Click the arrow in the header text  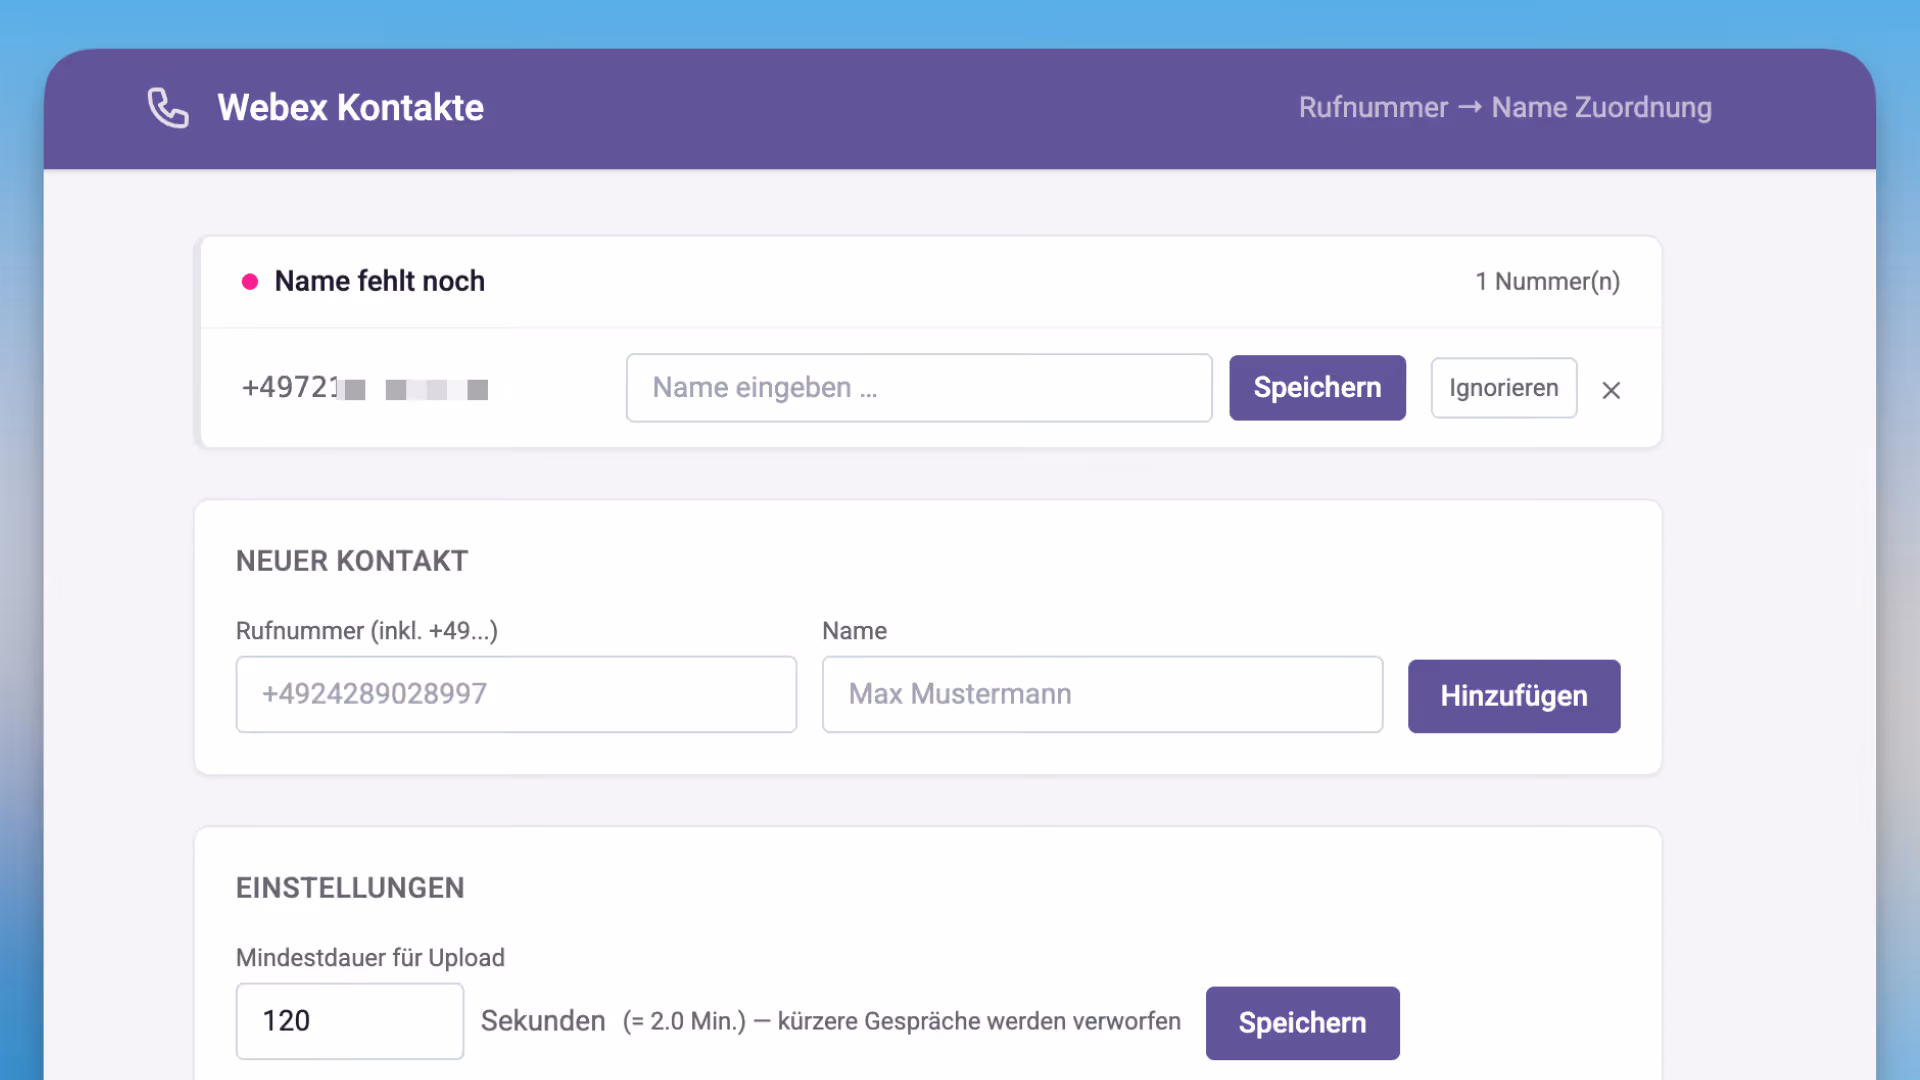1470,107
